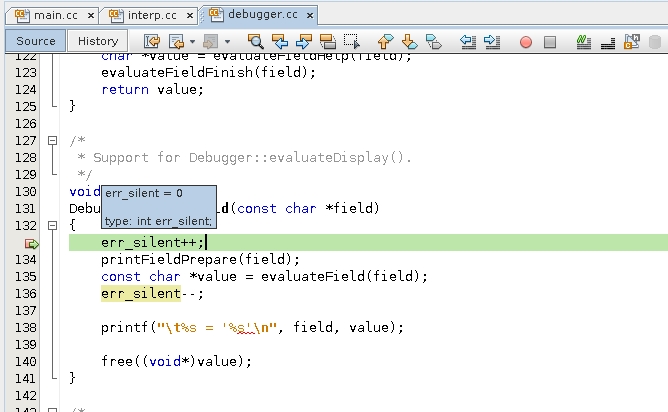Go to next search occurrence

pyautogui.click(x=304, y=41)
